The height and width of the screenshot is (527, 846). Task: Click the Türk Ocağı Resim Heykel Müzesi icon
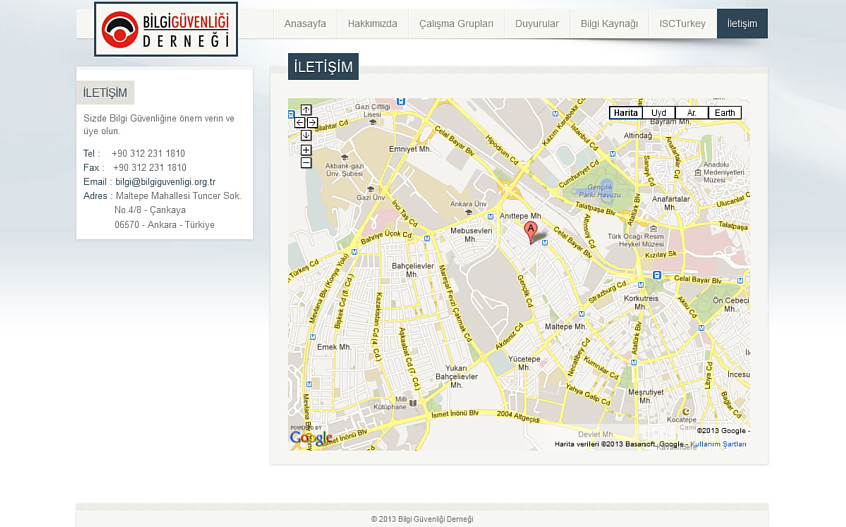[653, 229]
